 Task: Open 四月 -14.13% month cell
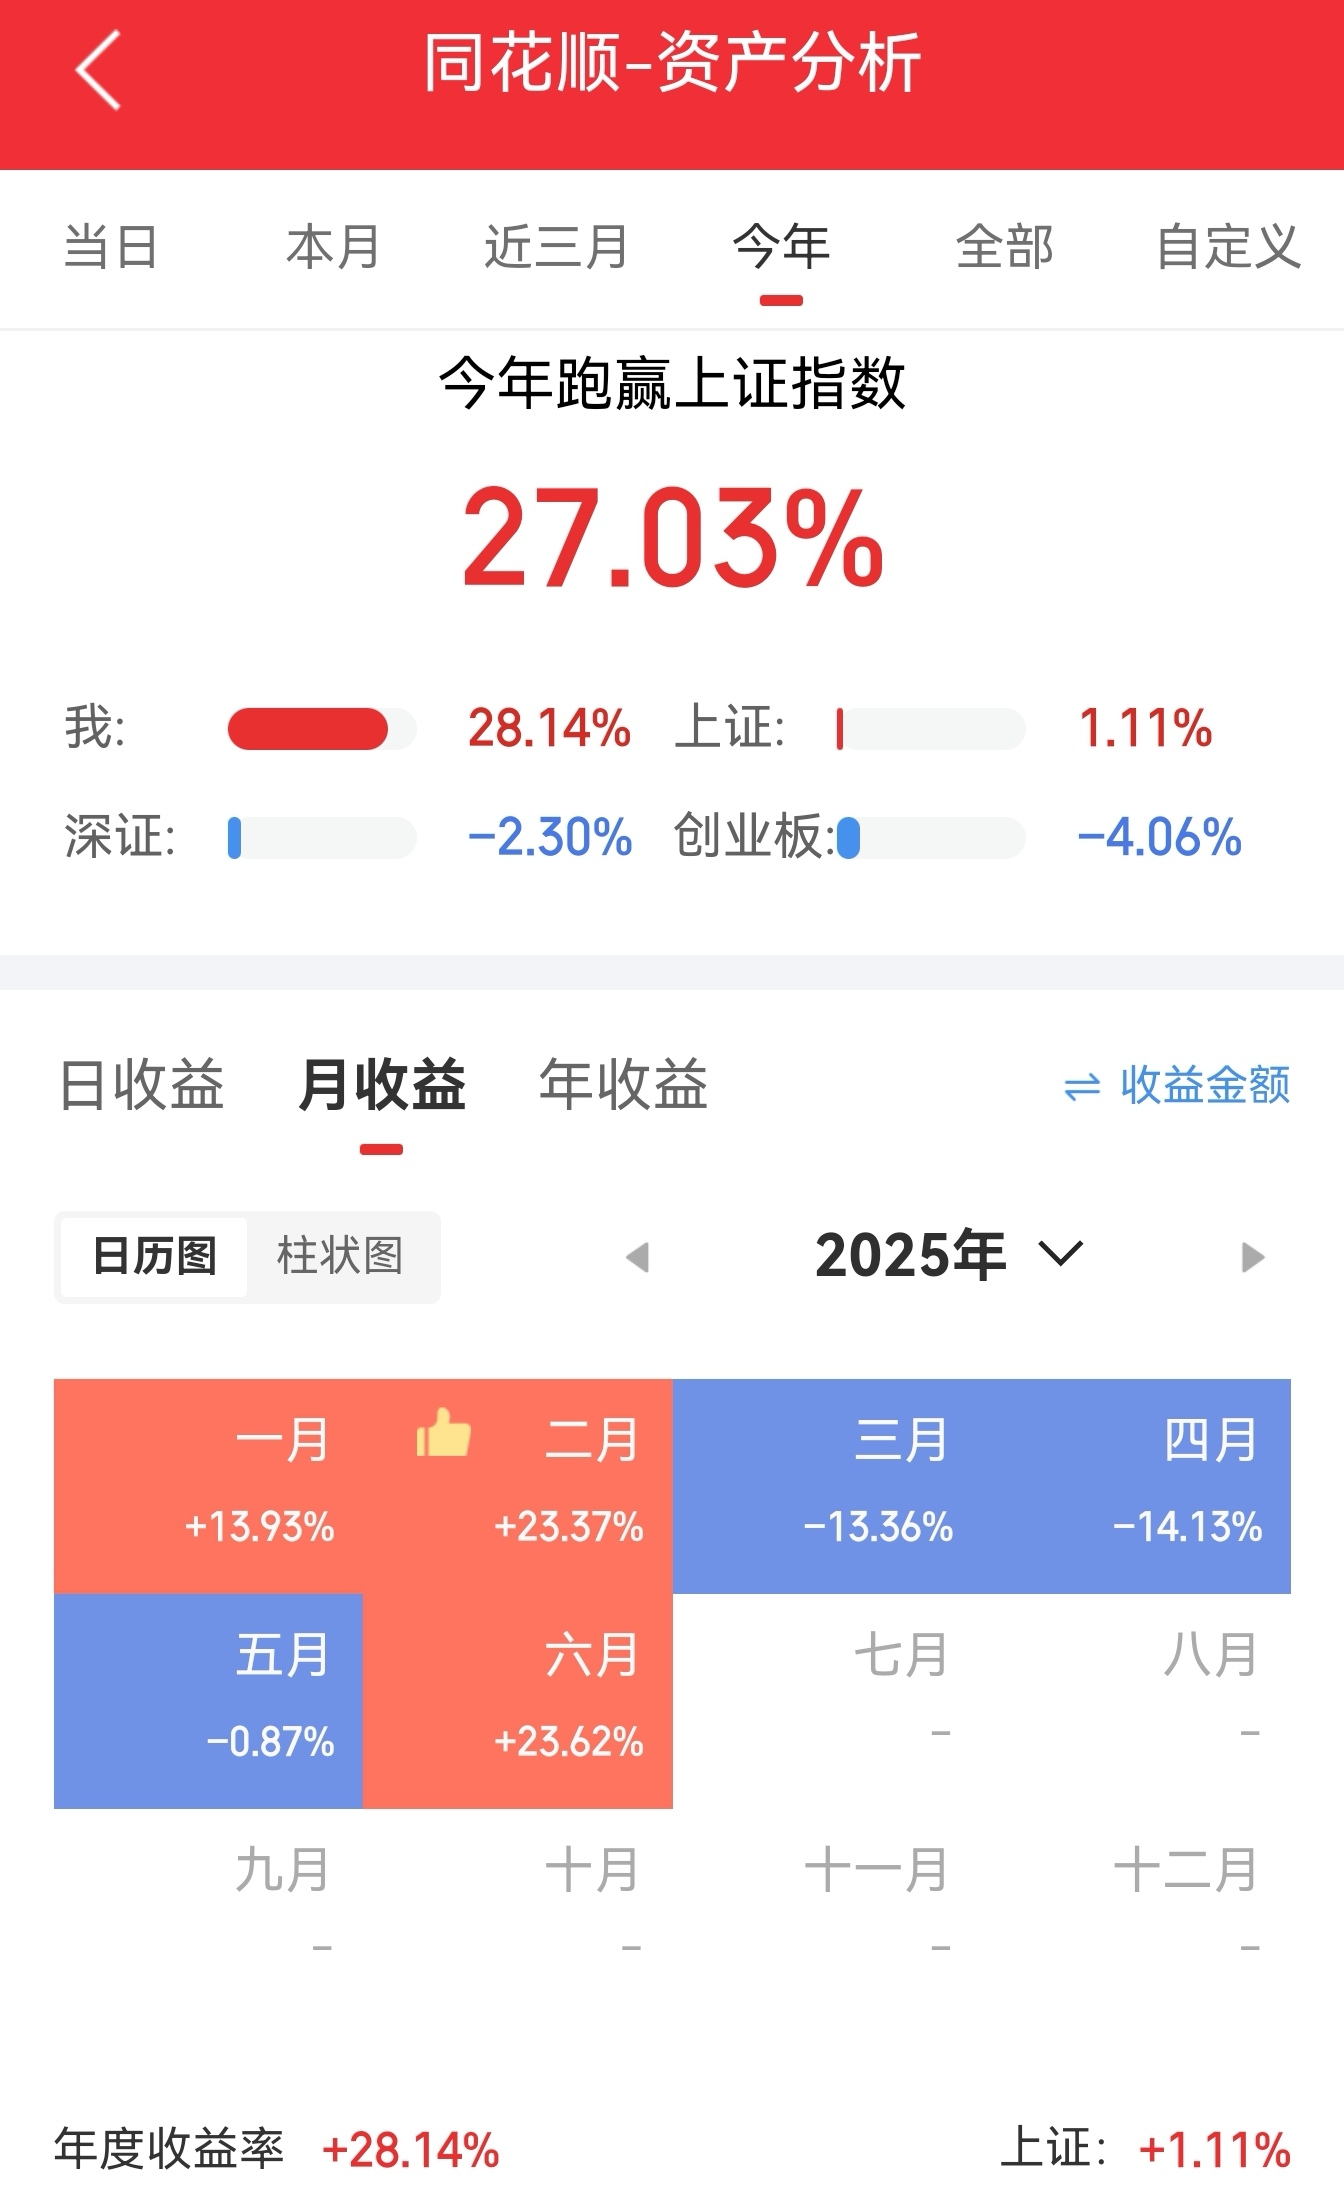1136,1486
